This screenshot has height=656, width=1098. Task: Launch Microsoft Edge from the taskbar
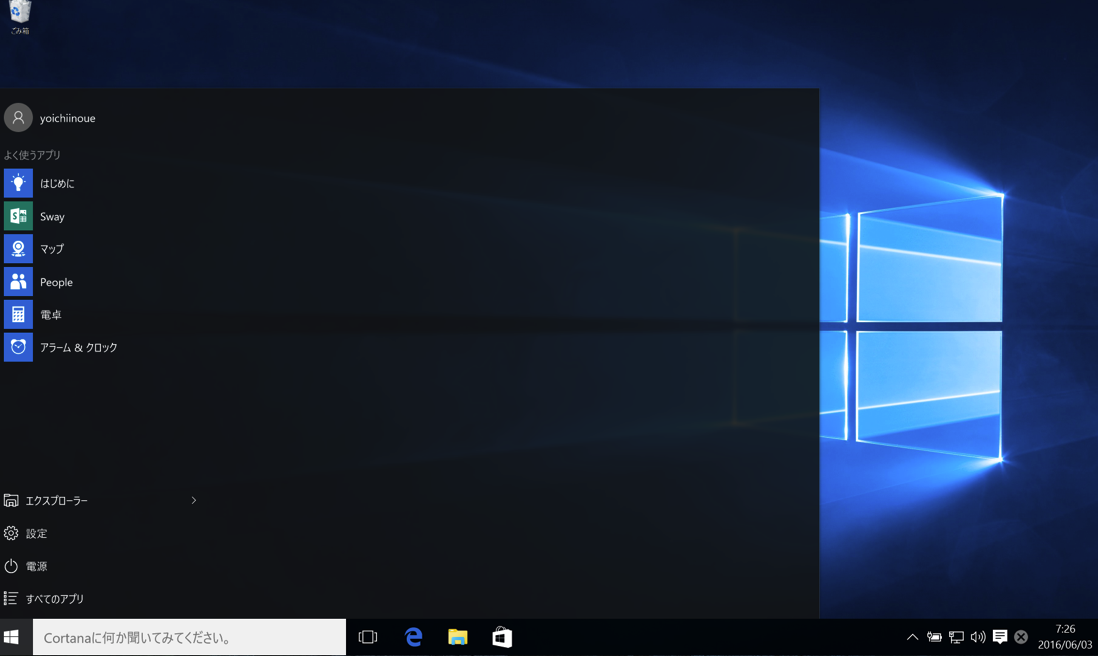tap(414, 637)
